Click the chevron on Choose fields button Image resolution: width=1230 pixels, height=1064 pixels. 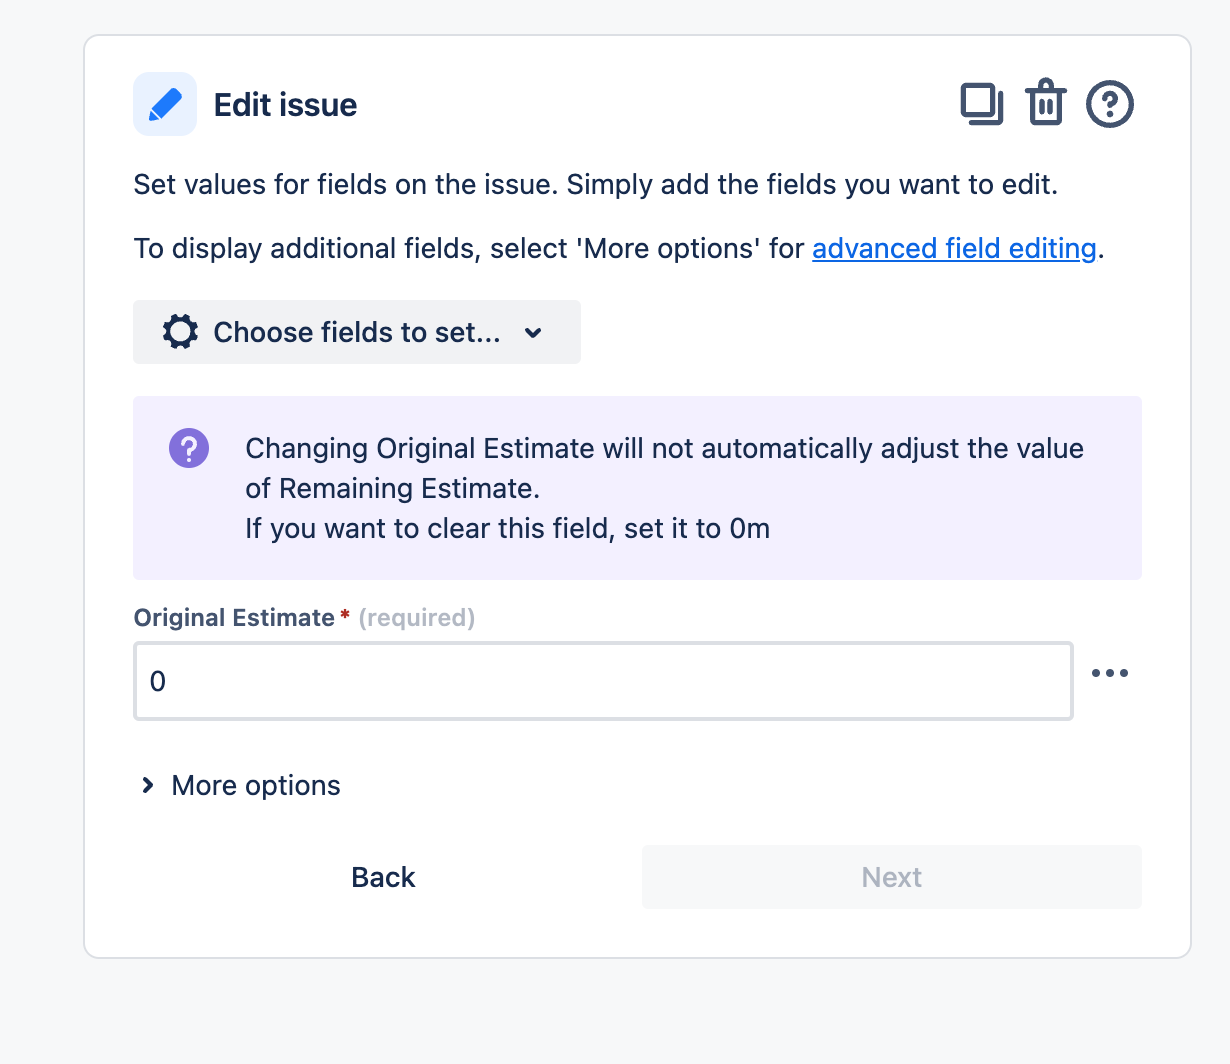pos(533,333)
